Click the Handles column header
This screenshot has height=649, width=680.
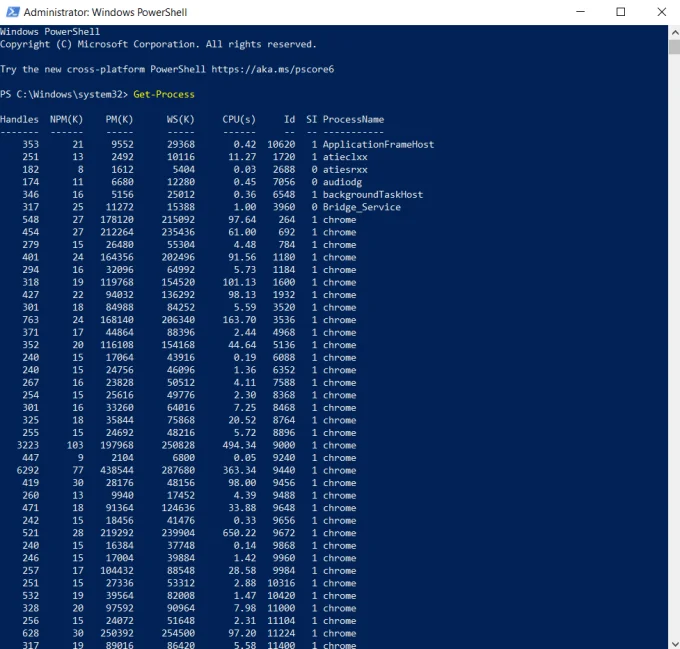19,119
